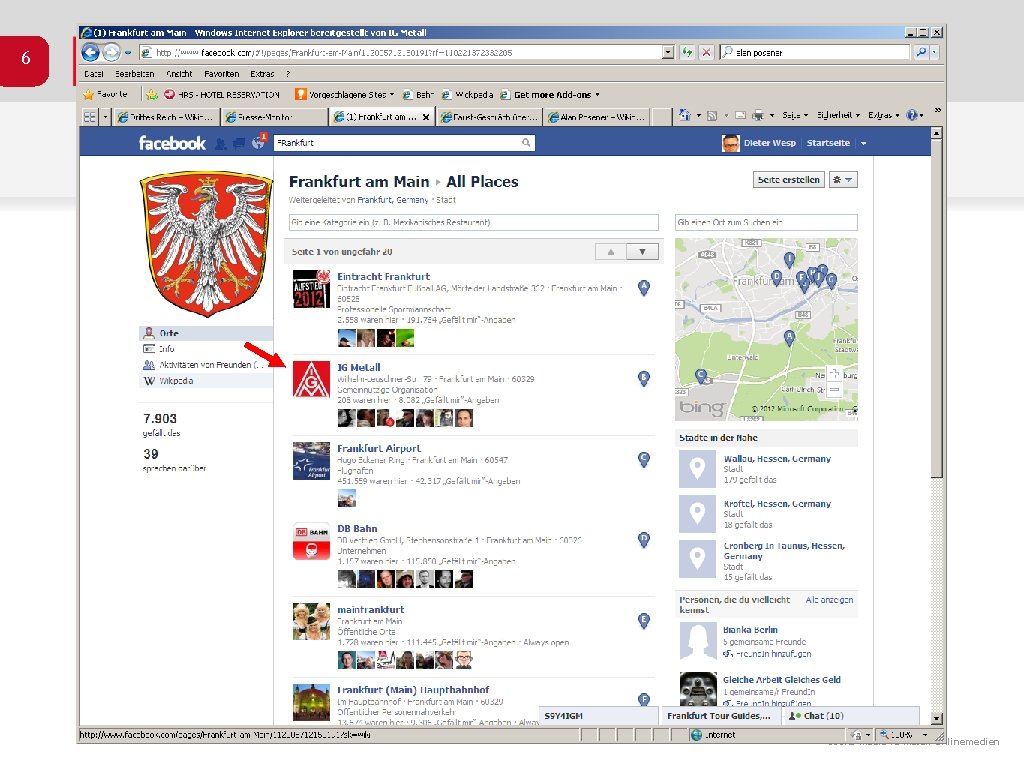Image resolution: width=1024 pixels, height=768 pixels.
Task: Click map marker D next to DB Bahn
Action: tap(644, 539)
